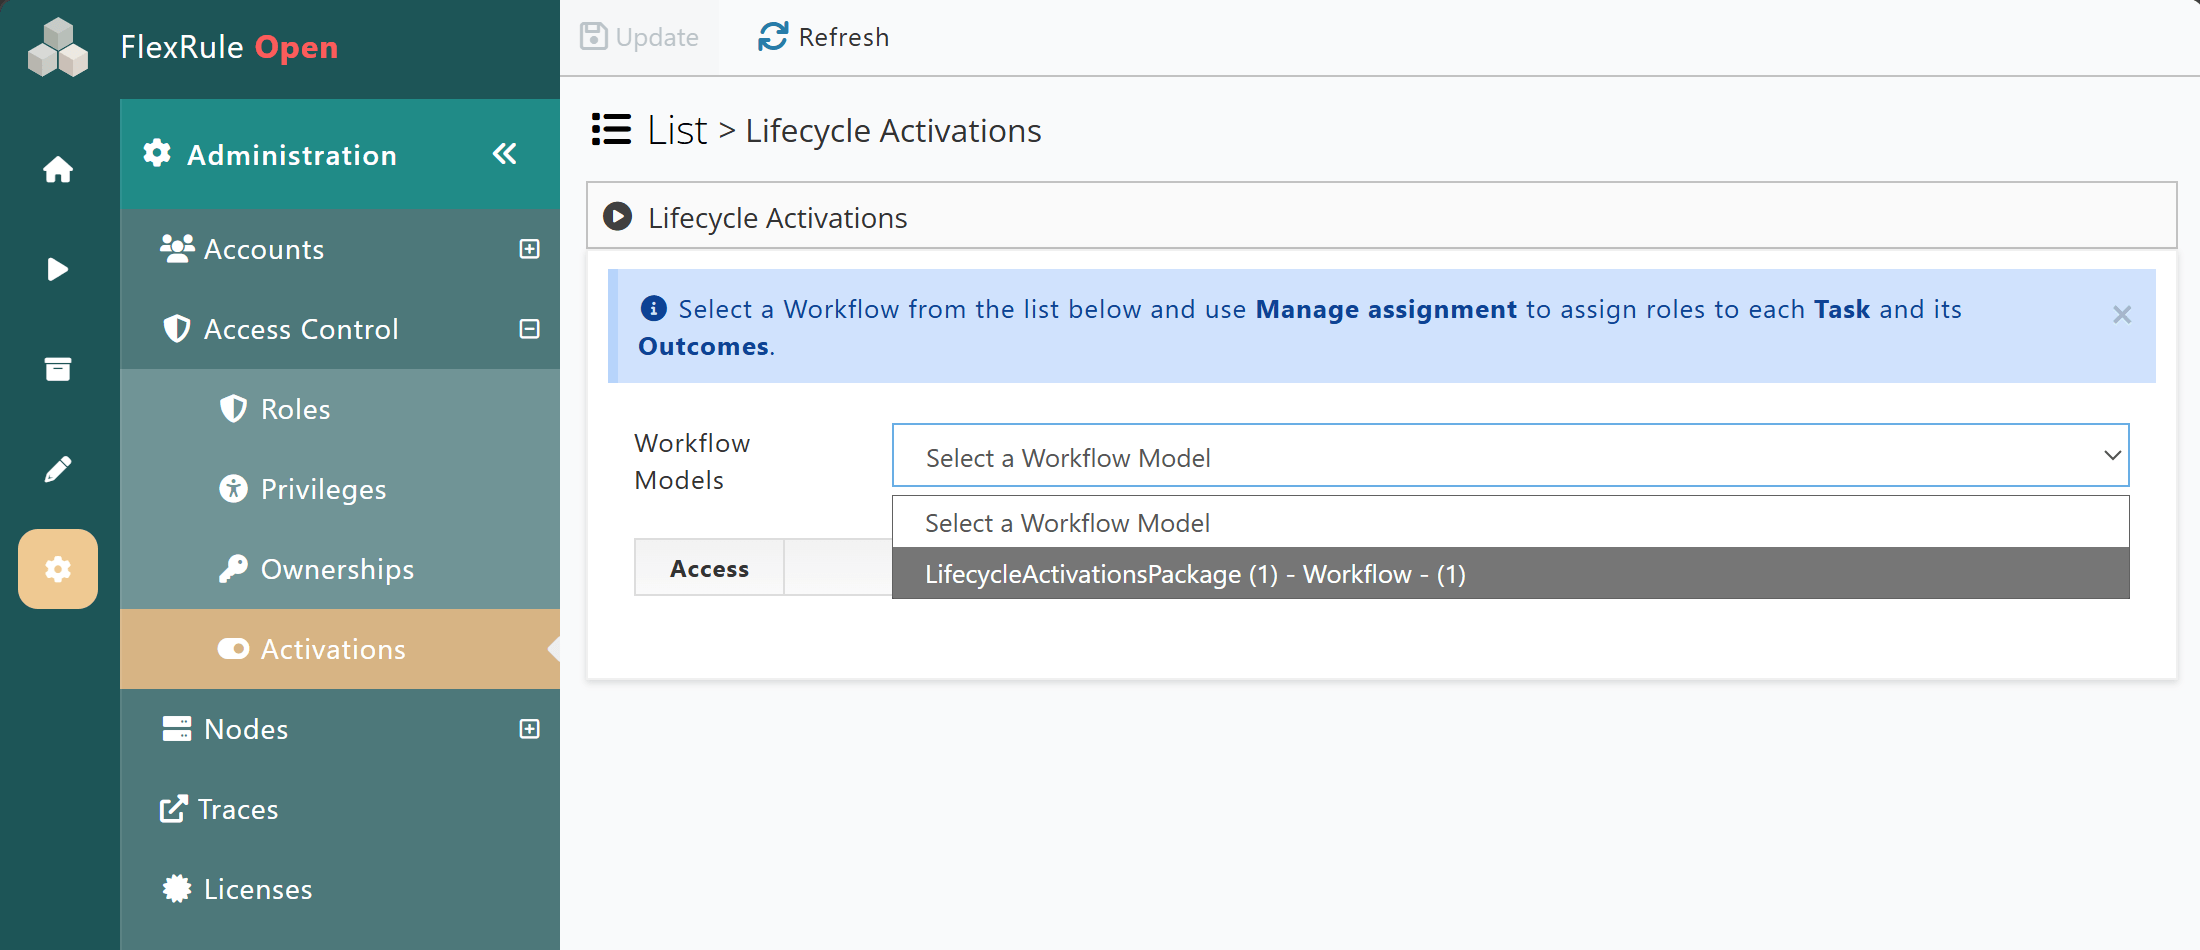Image resolution: width=2200 pixels, height=950 pixels.
Task: Collapse the Access Control section minus box
Action: click(x=530, y=329)
